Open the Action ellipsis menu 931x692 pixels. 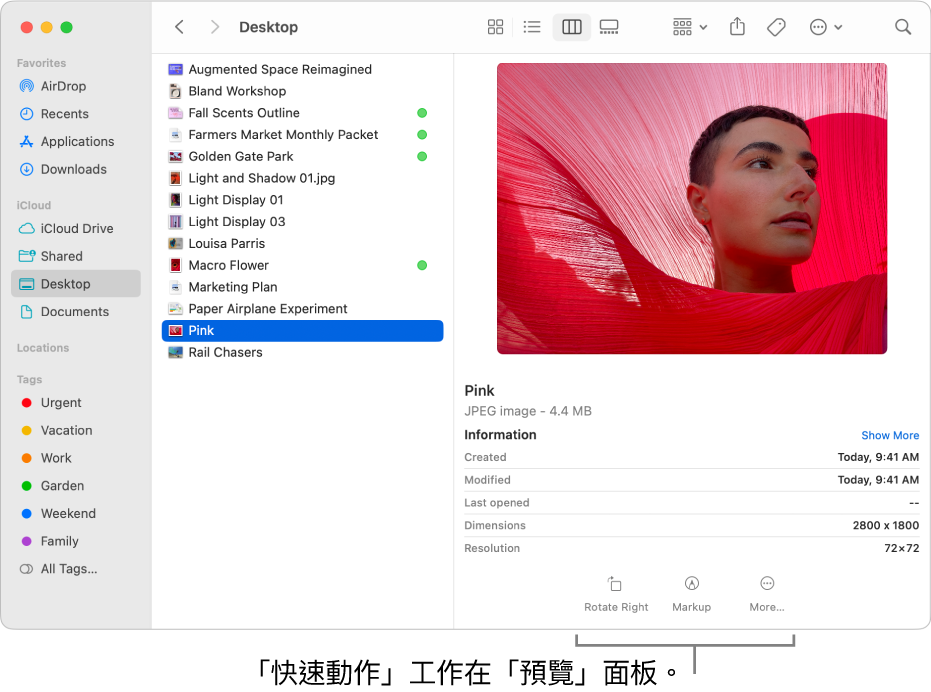(826, 27)
